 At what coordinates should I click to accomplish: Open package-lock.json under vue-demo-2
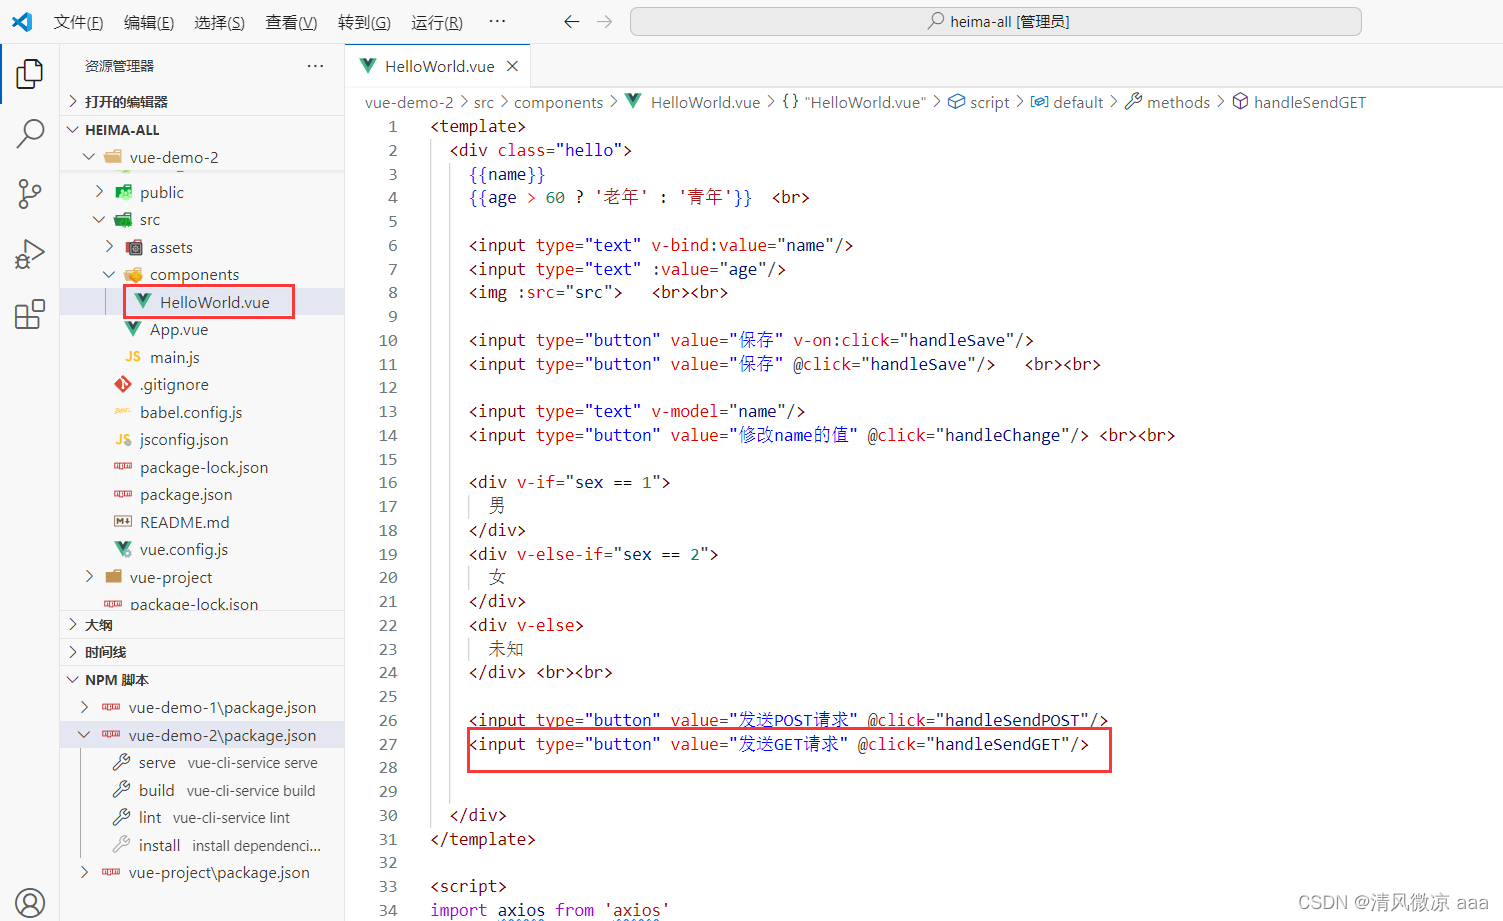point(204,467)
